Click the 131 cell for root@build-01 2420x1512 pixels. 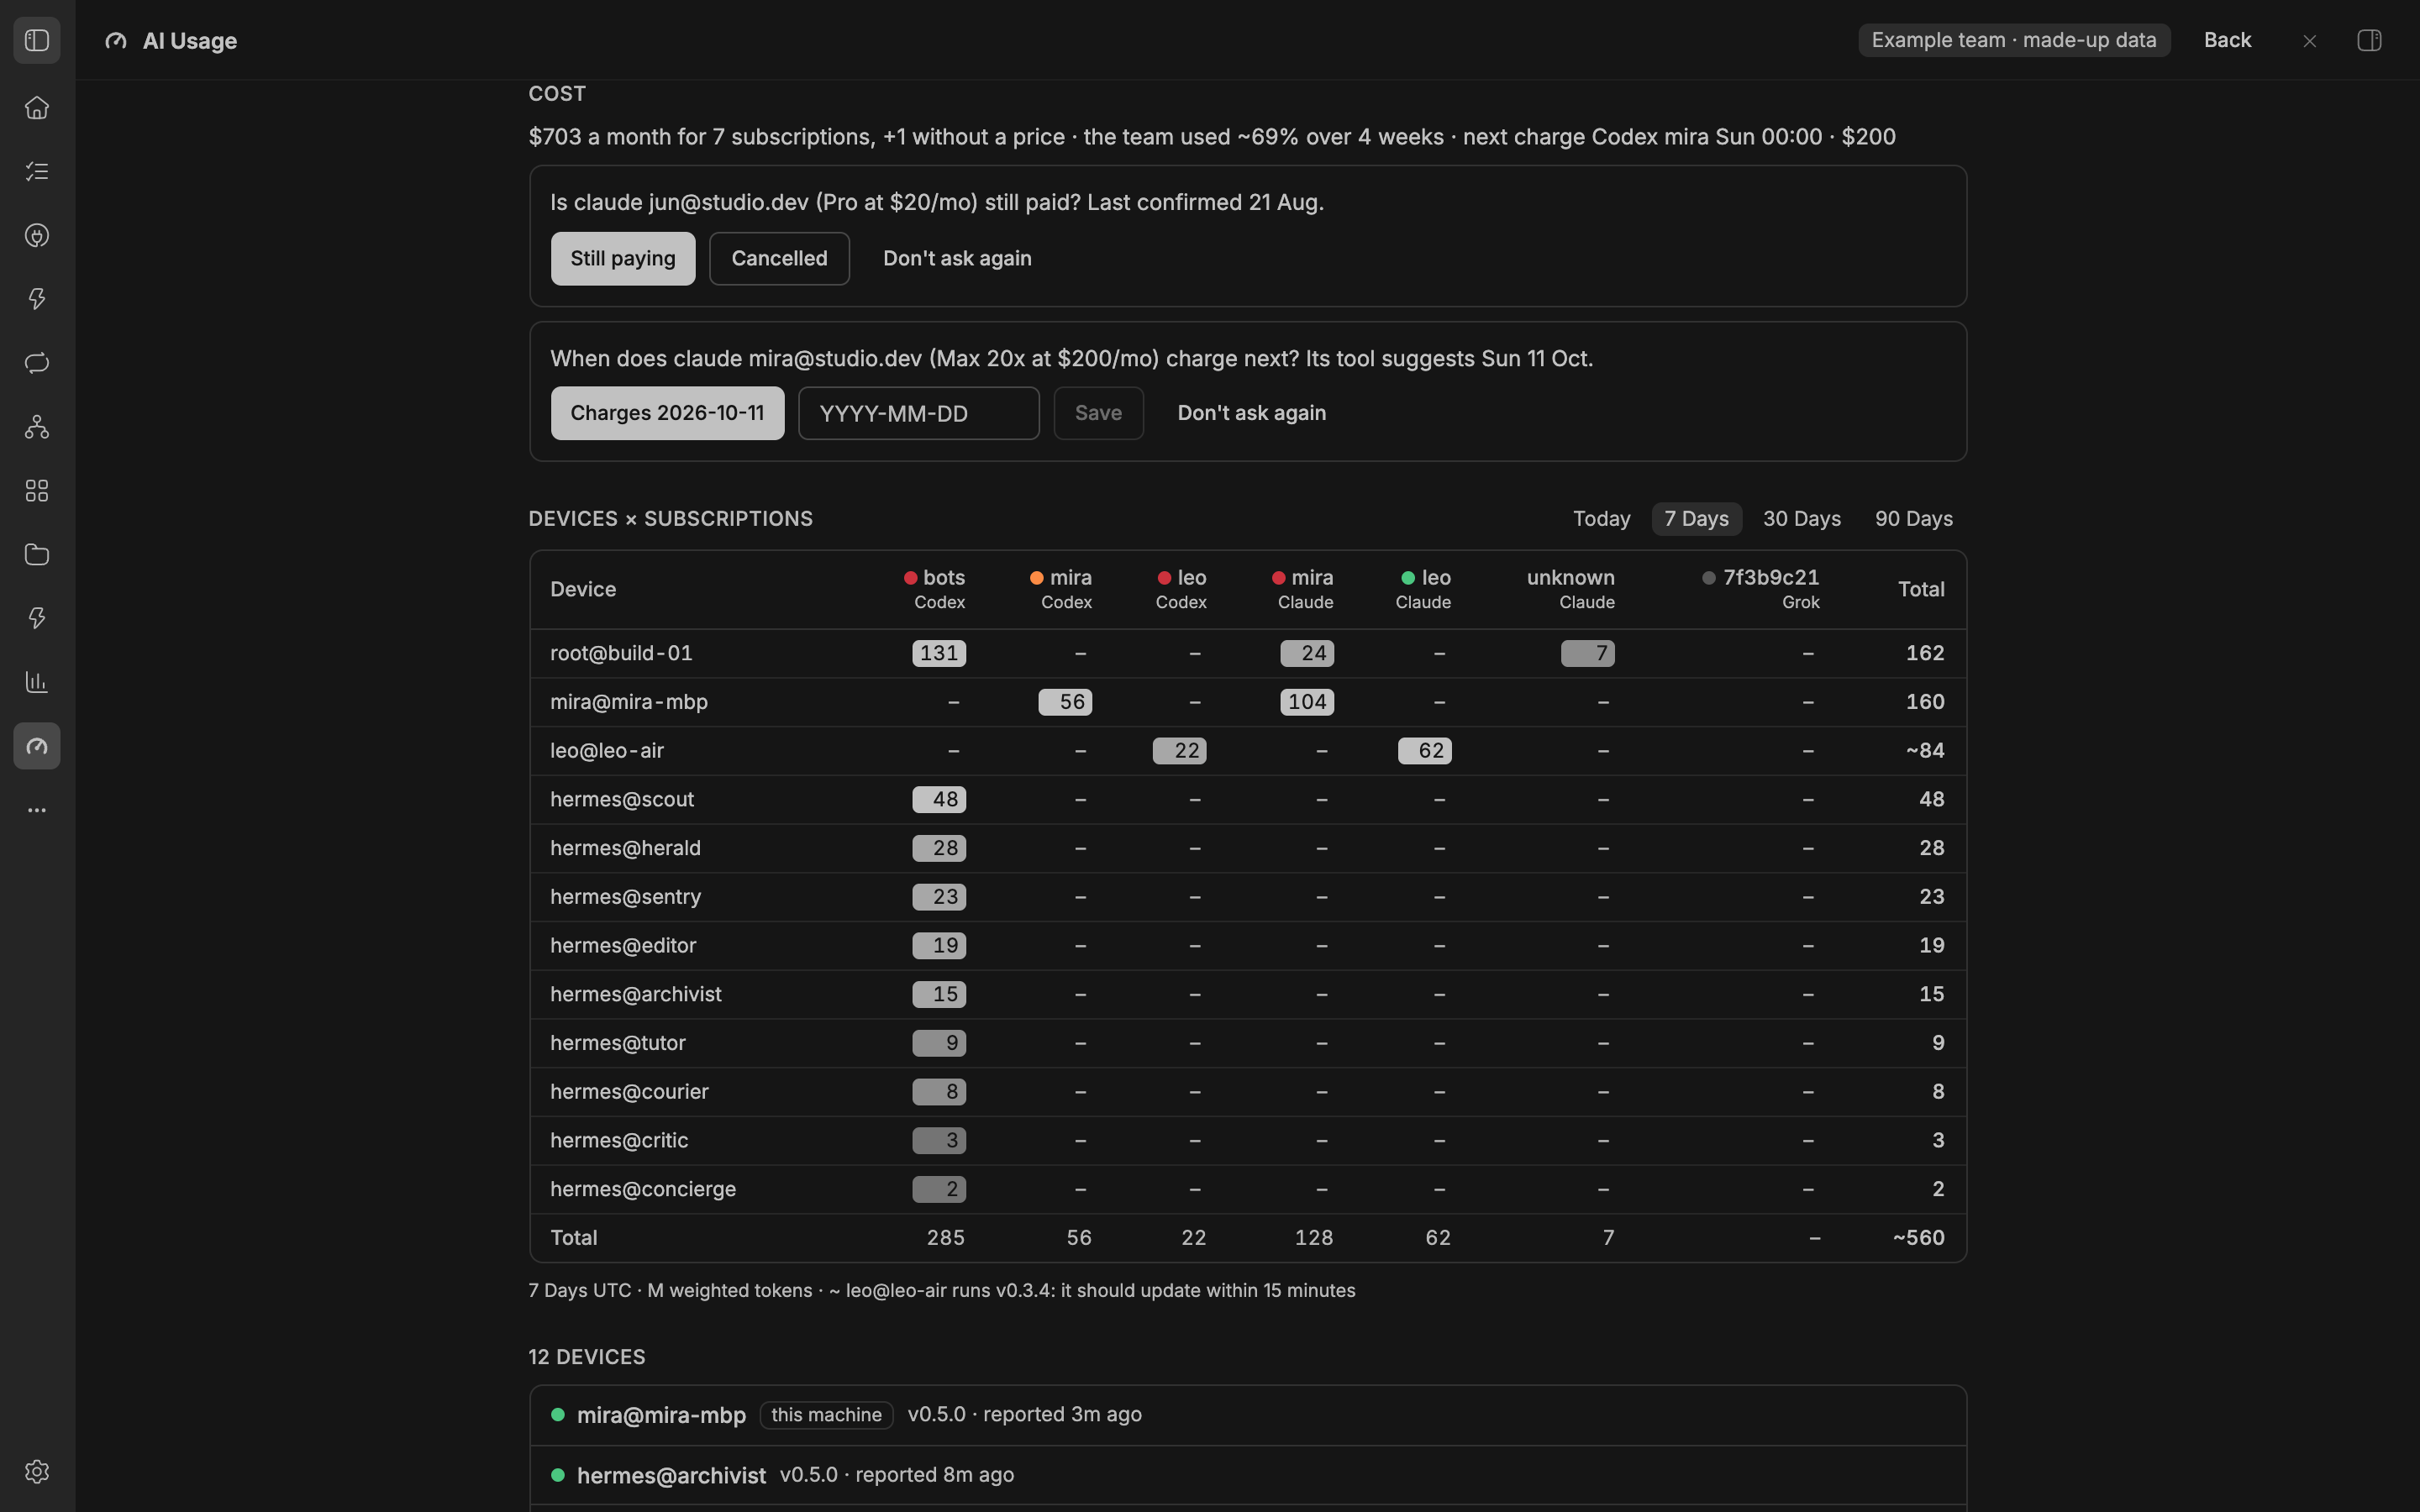pyautogui.click(x=939, y=654)
